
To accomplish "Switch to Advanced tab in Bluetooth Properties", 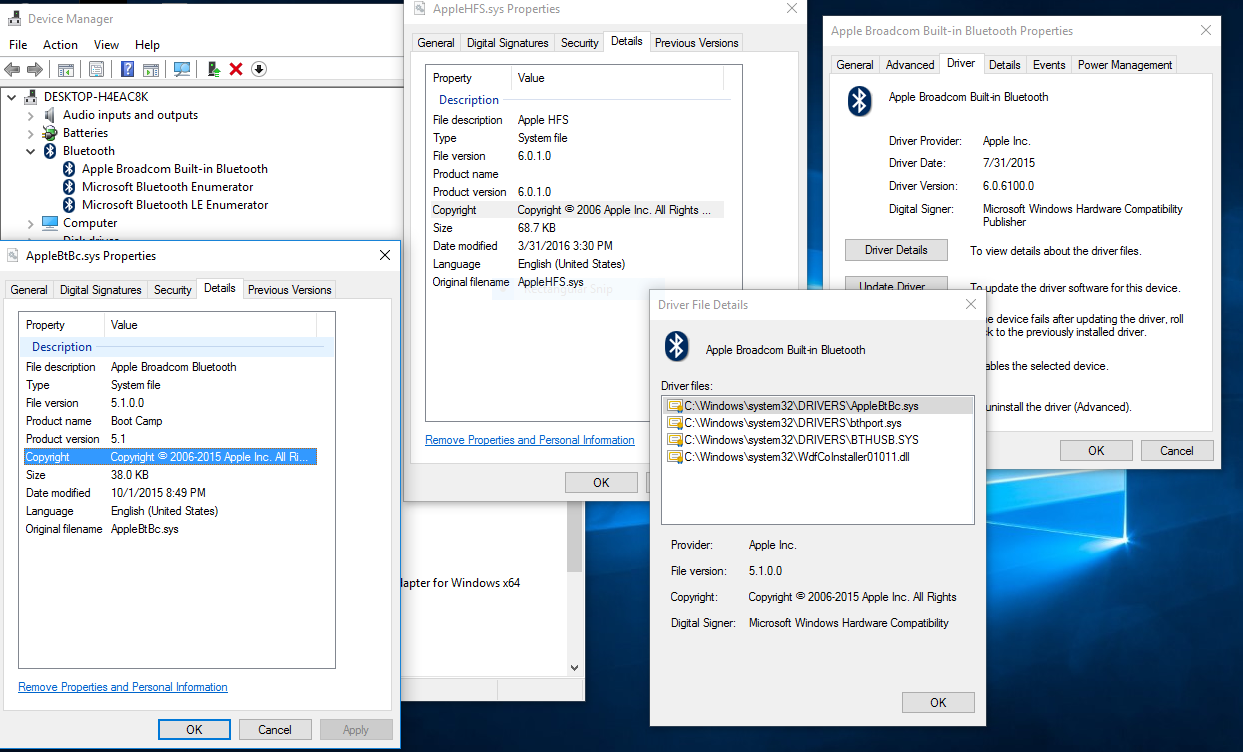I will click(x=910, y=65).
